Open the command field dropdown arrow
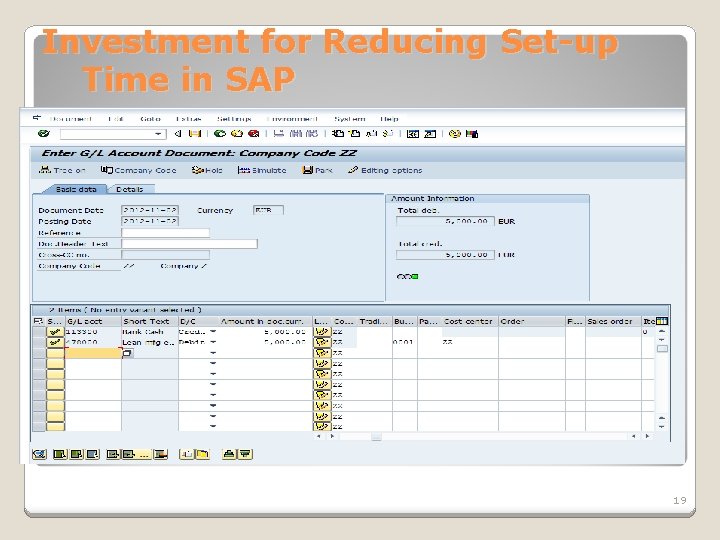 point(158,134)
